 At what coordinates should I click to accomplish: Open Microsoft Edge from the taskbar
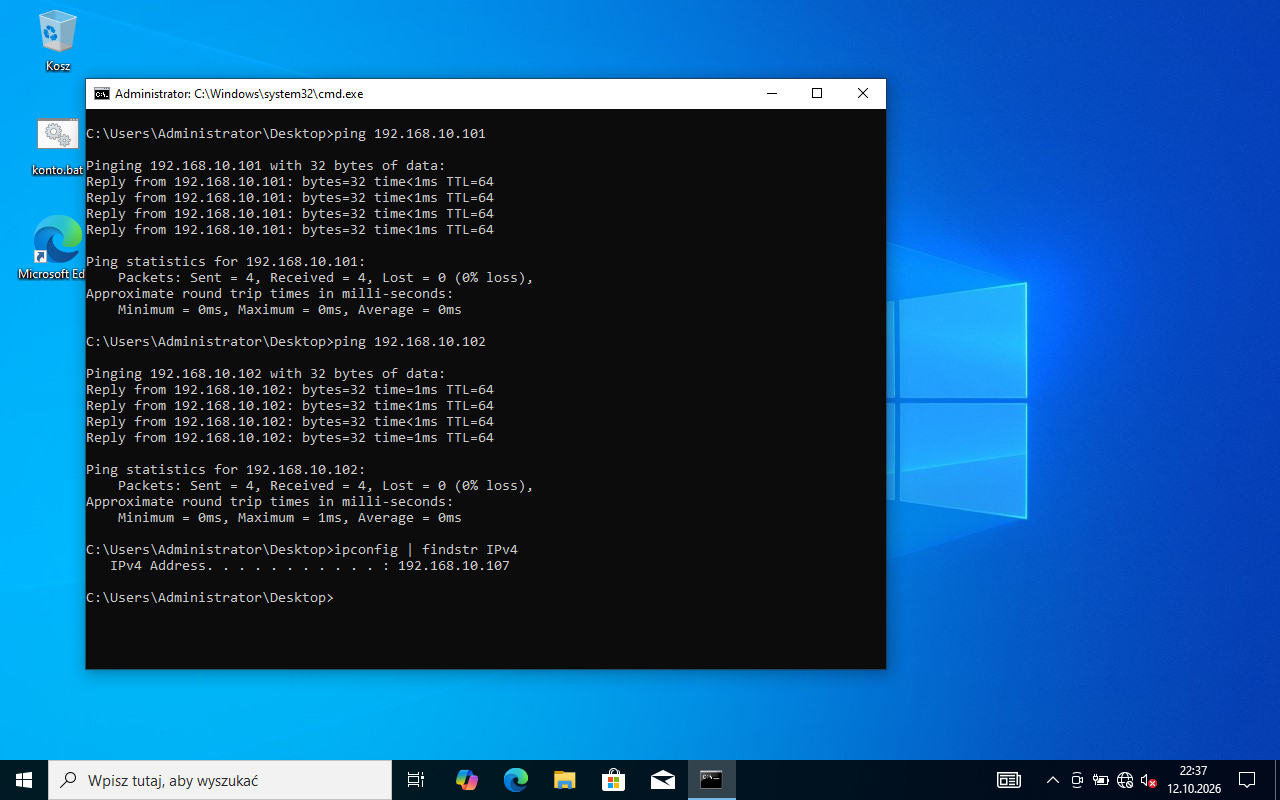(516, 780)
